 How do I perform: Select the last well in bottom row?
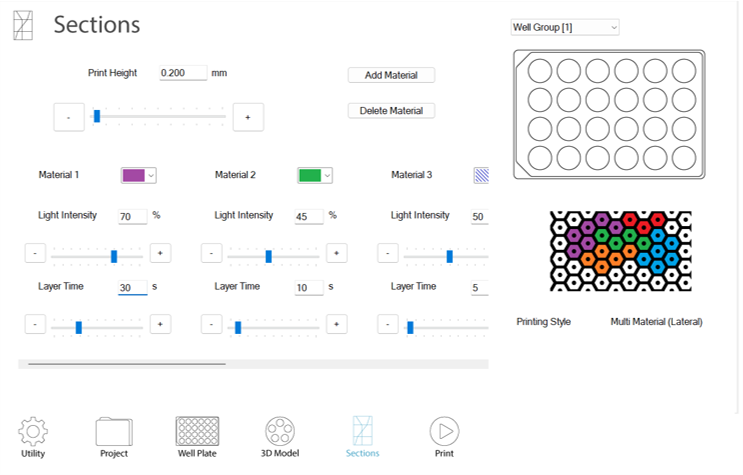point(684,158)
